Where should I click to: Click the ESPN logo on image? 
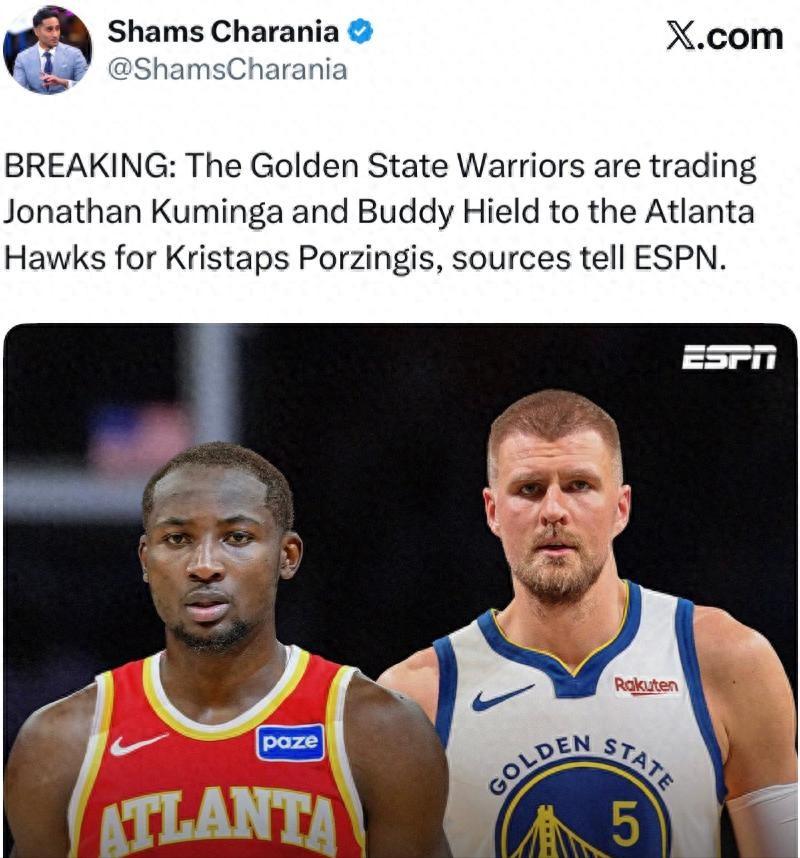click(x=729, y=357)
